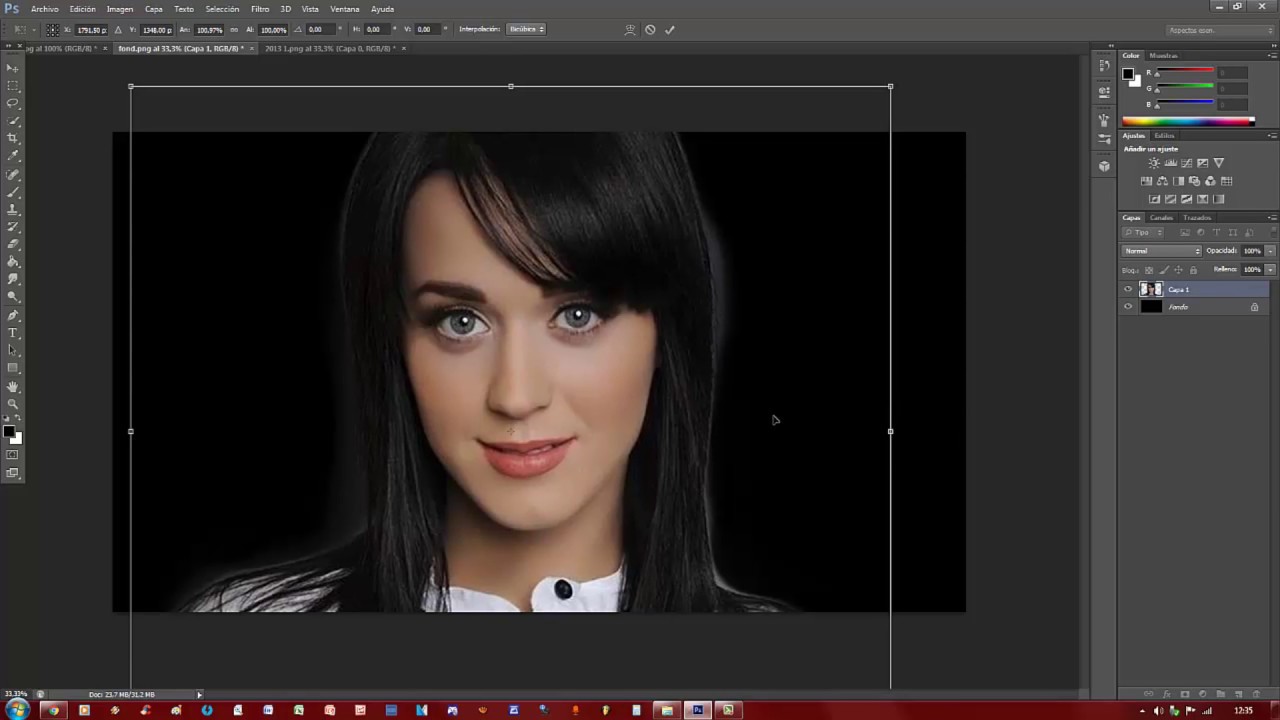Open the Archivo menu
The height and width of the screenshot is (720, 1280).
pos(44,9)
